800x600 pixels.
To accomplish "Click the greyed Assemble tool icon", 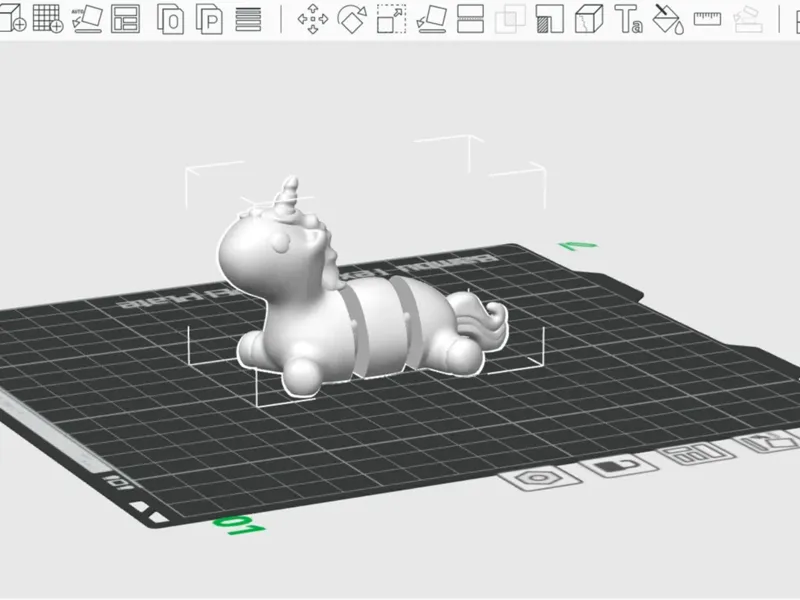I will tap(747, 19).
